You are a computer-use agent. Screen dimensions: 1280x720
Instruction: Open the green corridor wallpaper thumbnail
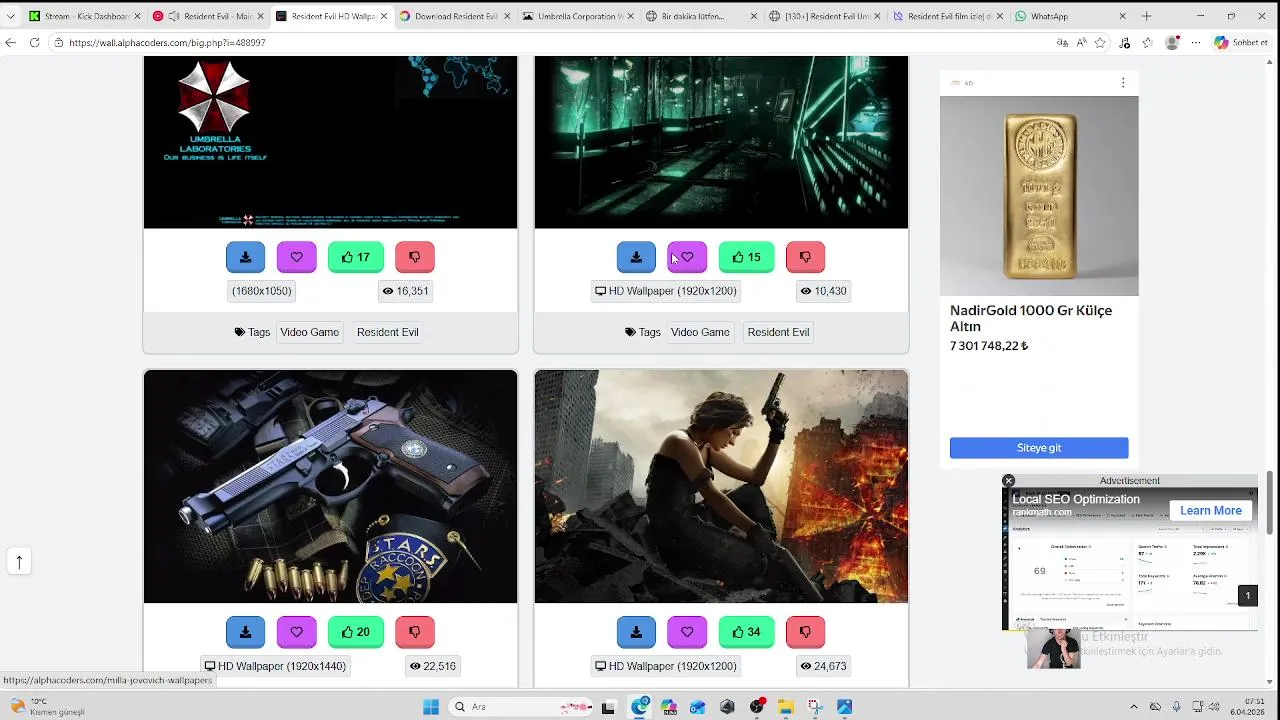click(x=721, y=142)
